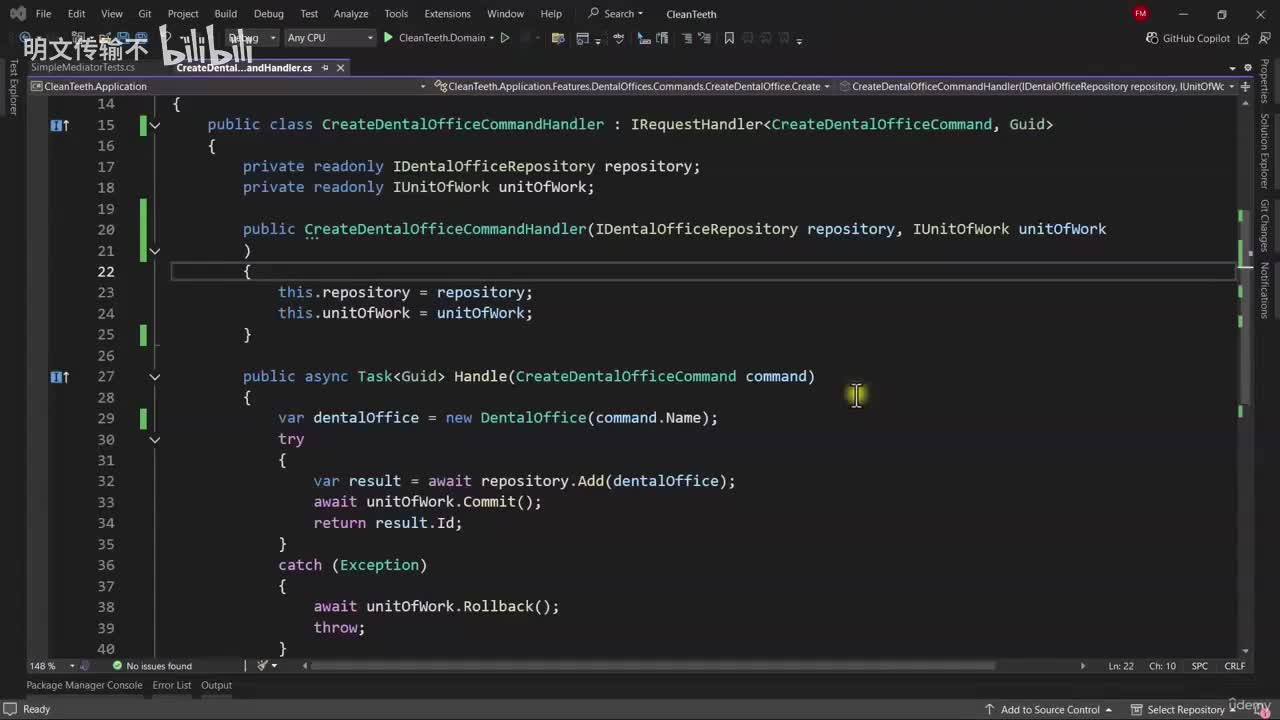Open the namespace type navigation dropdown

(633, 86)
